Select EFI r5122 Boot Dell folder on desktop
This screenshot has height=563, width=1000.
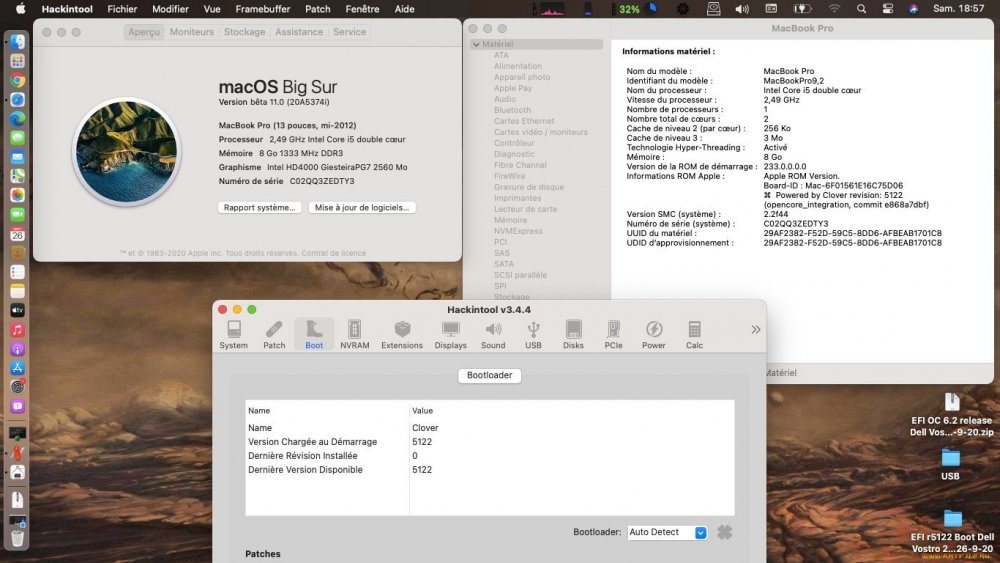point(952,531)
